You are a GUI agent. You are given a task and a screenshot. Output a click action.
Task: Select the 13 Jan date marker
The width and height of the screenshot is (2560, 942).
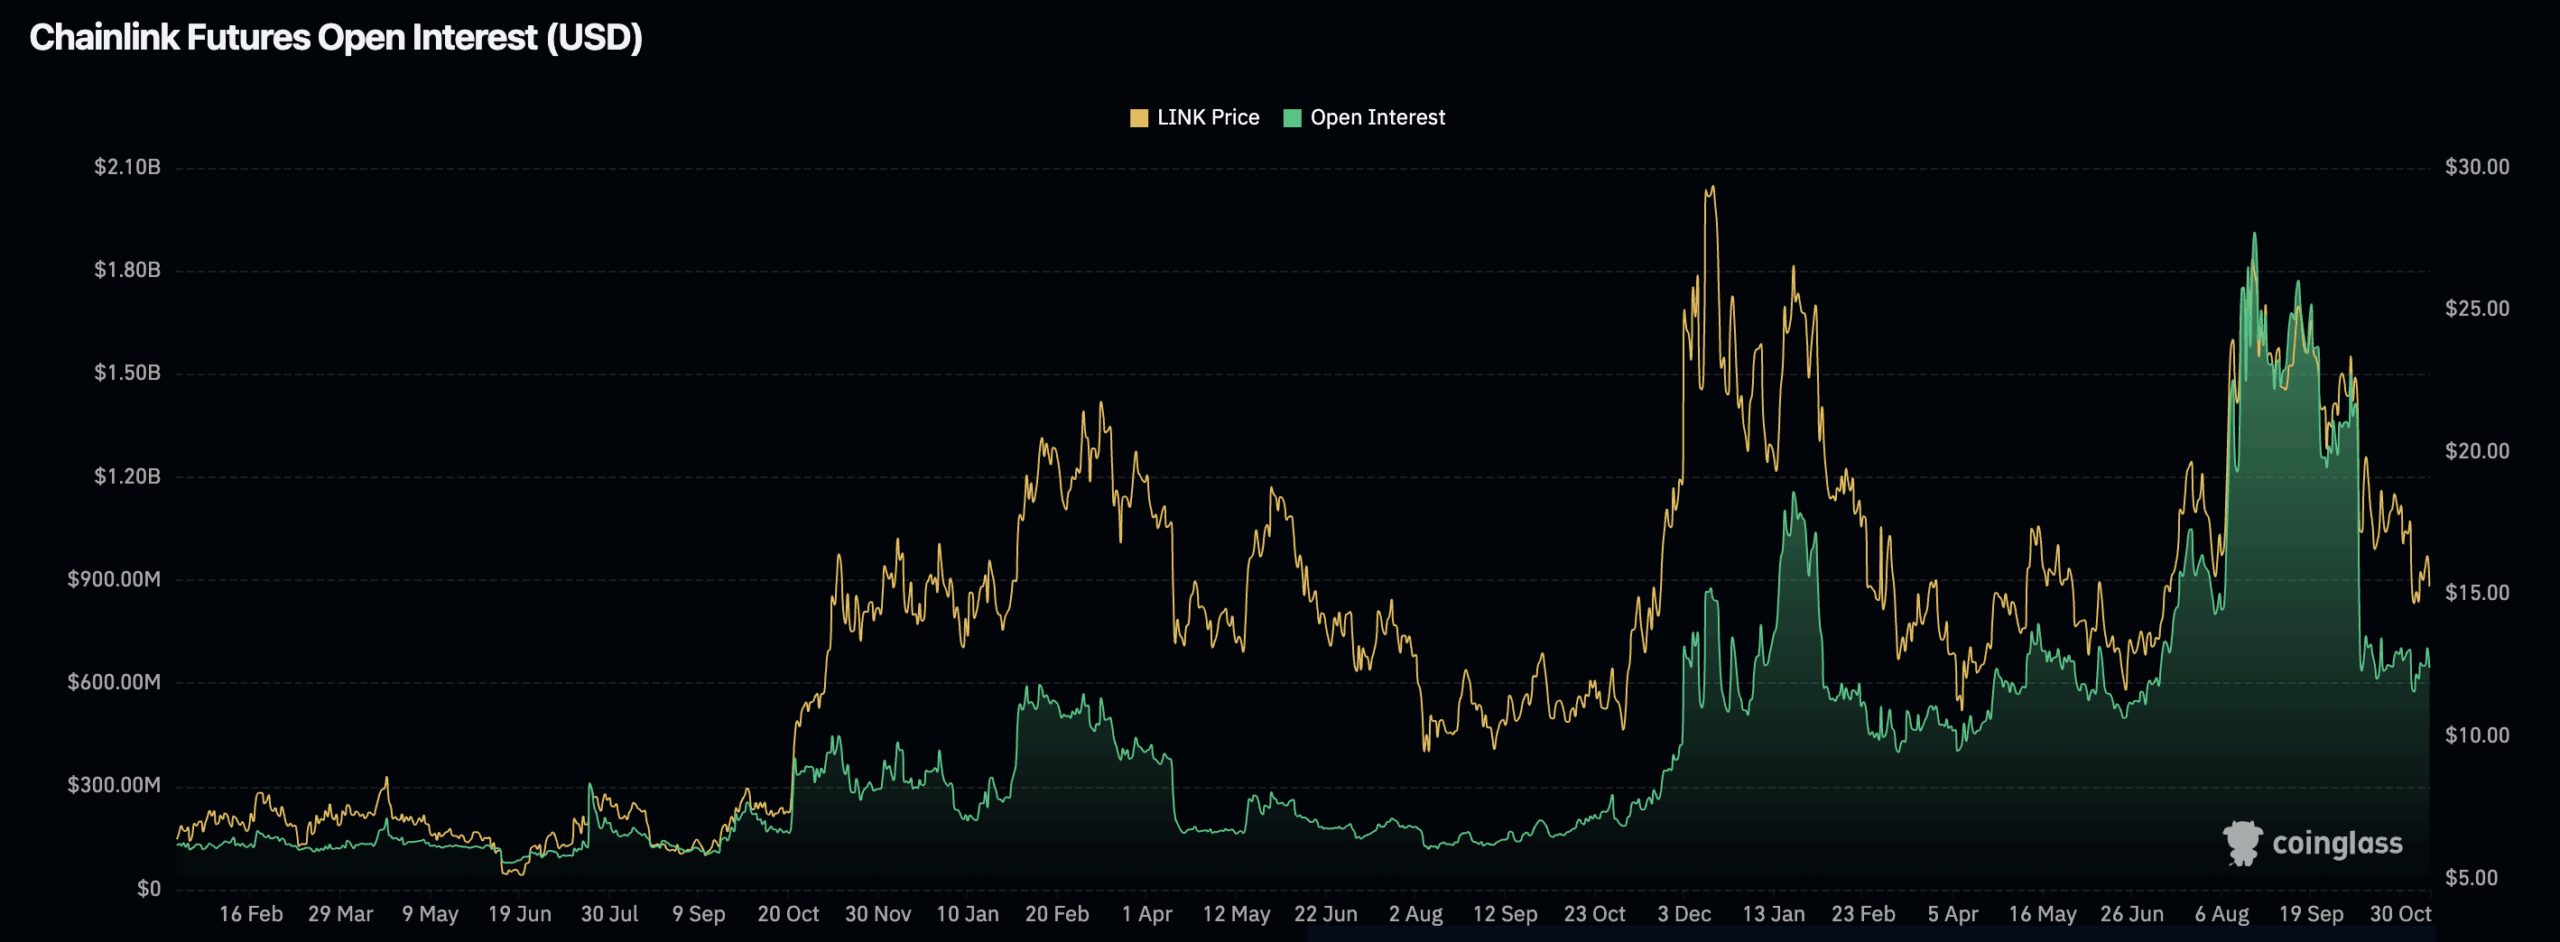1773,914
